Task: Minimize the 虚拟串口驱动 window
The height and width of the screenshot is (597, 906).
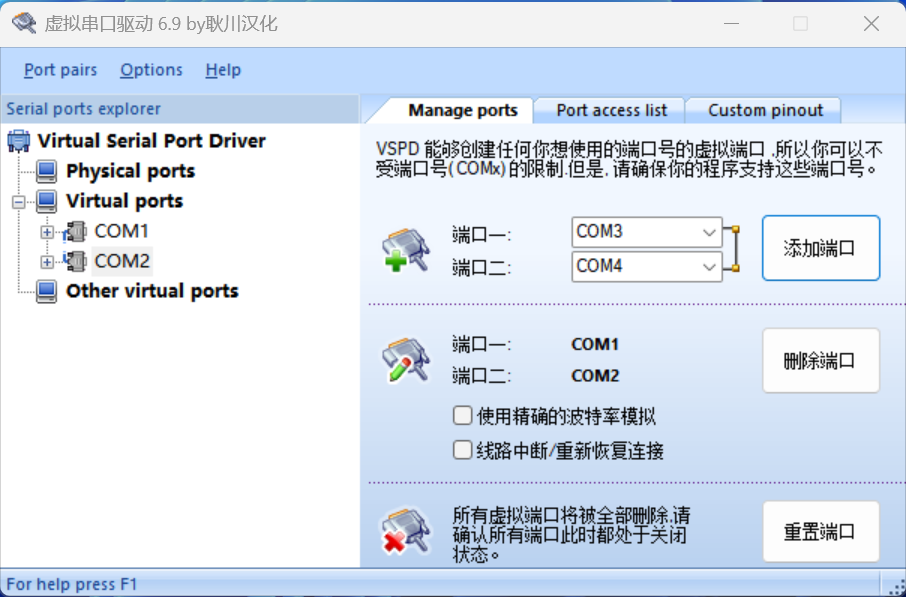Action: [x=732, y=24]
